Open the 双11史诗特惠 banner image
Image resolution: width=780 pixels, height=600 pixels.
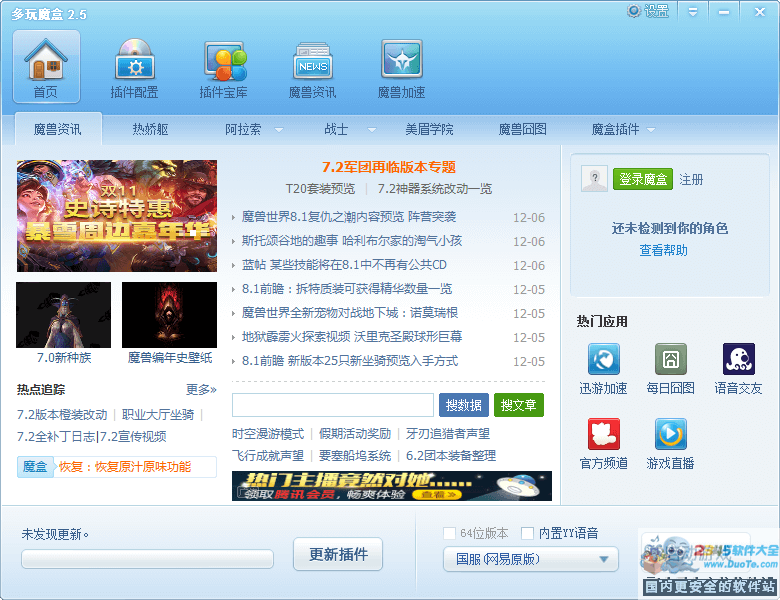pos(117,216)
